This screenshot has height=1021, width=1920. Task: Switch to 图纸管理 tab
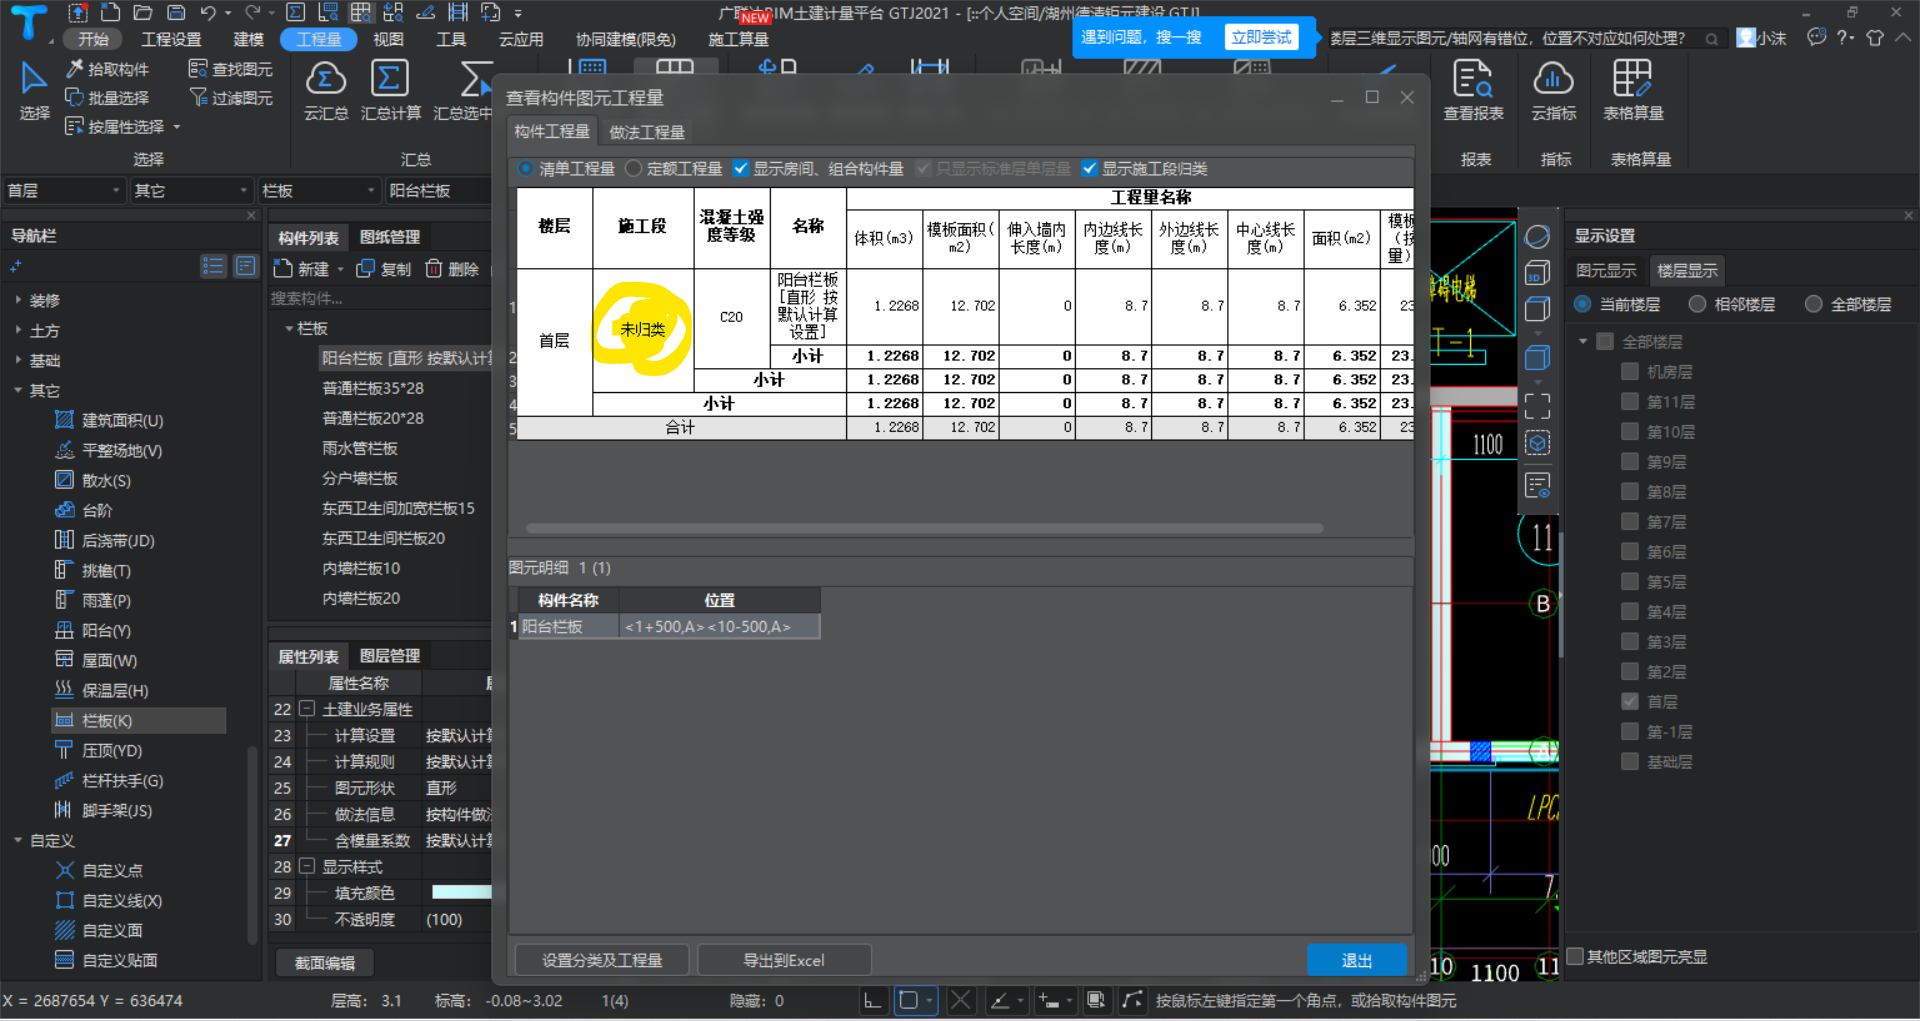tap(389, 237)
